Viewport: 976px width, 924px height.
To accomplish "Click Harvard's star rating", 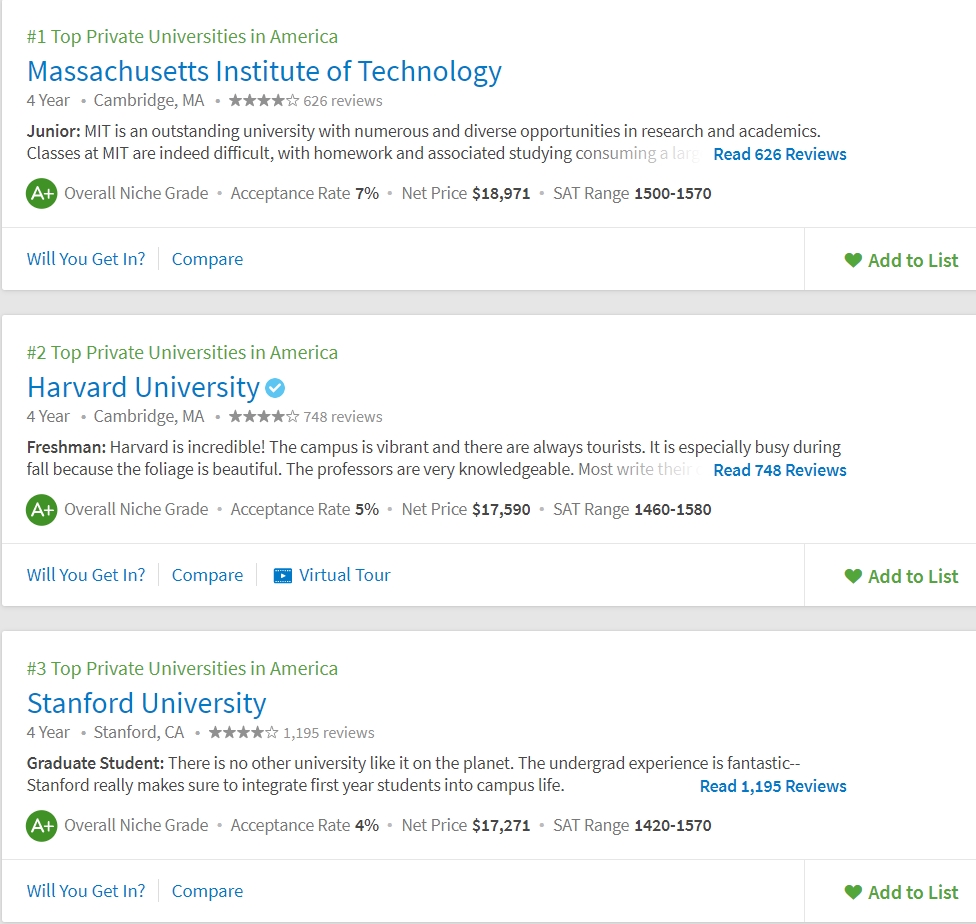I will (264, 417).
